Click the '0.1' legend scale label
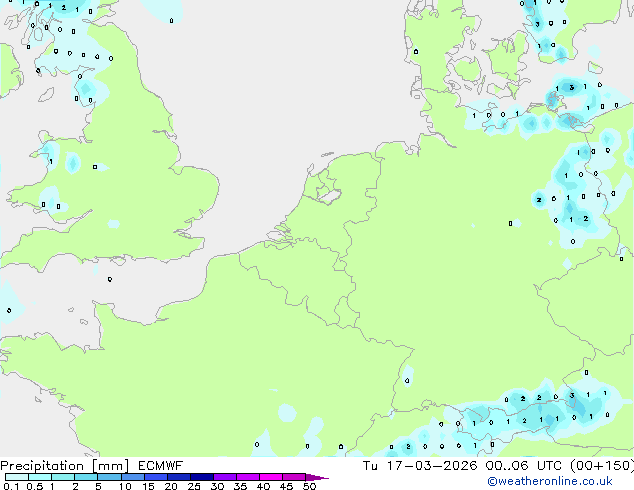Viewport: 634px width, 490px height. click(x=11, y=486)
